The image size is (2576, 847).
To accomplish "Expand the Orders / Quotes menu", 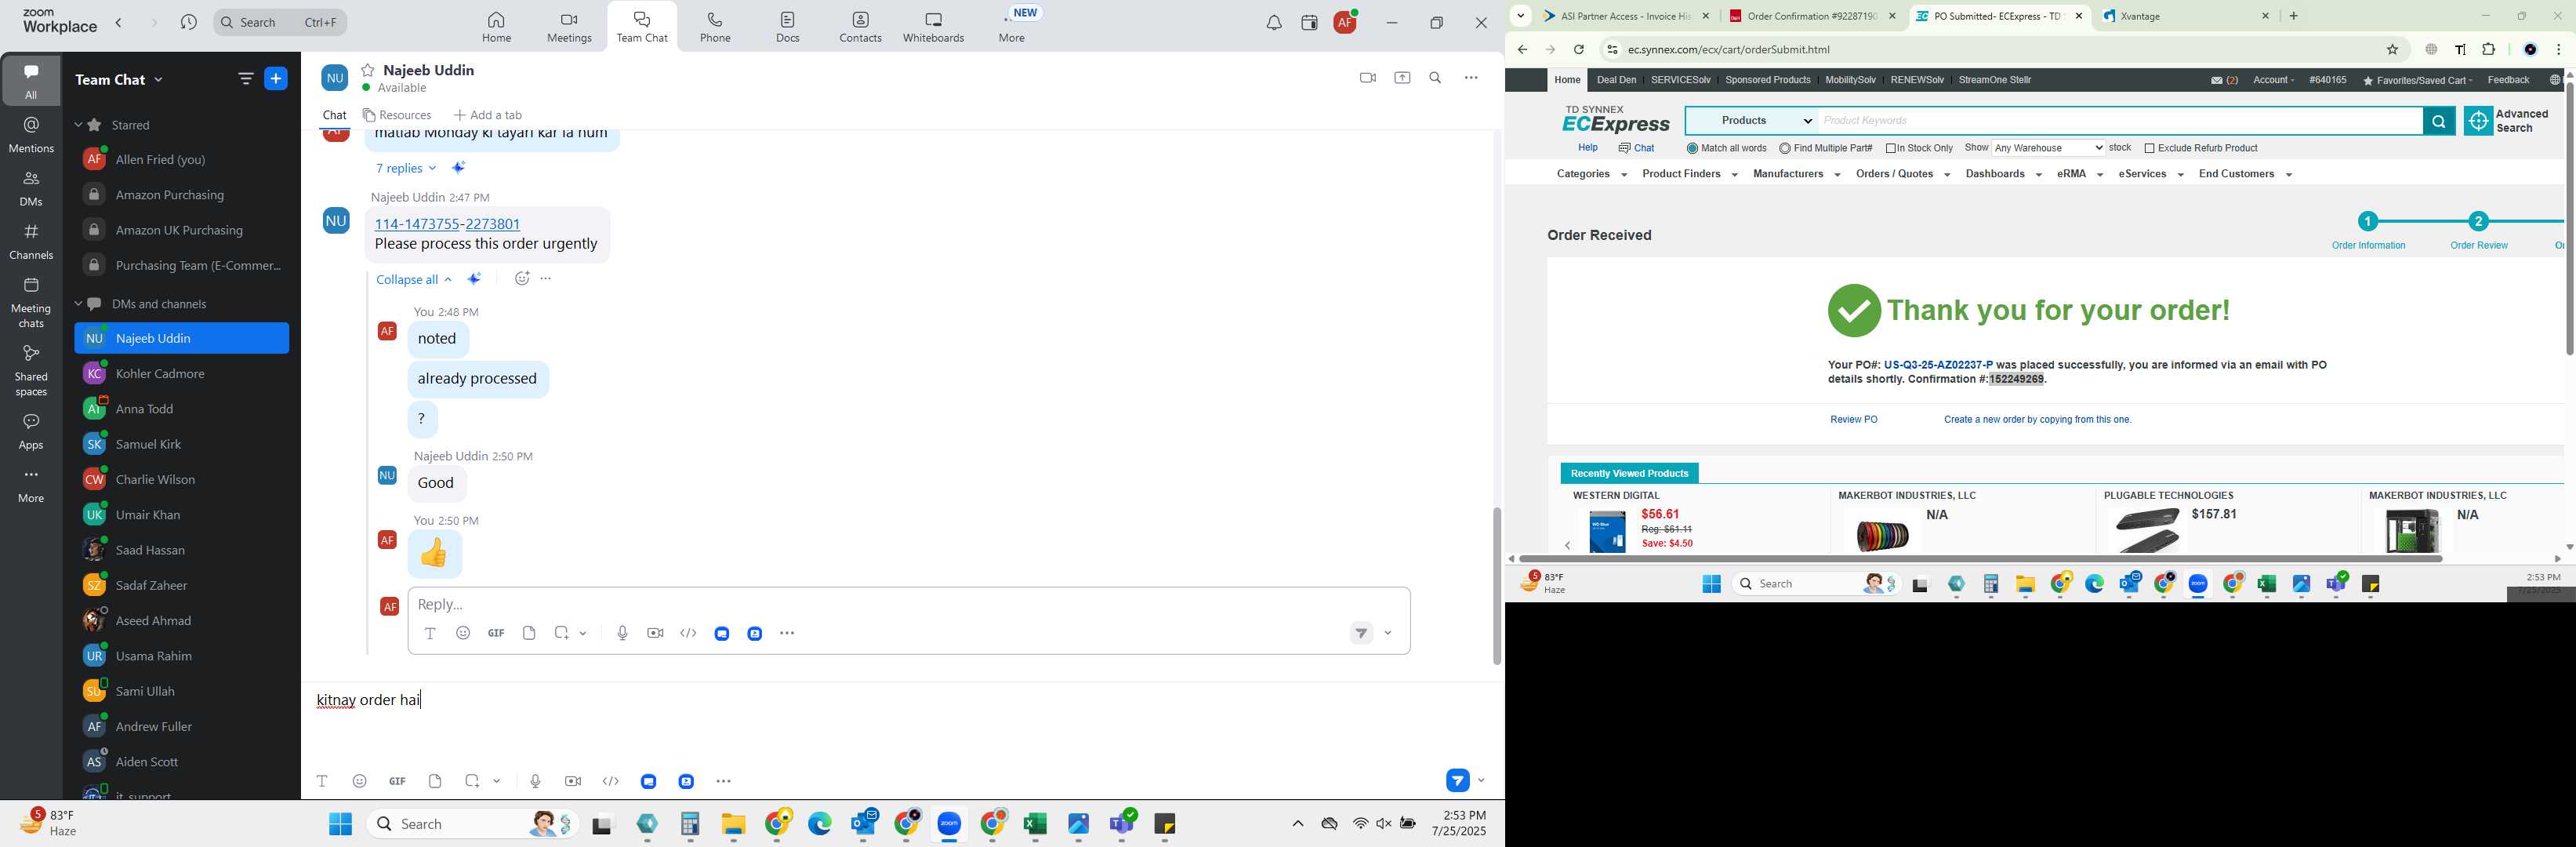I will [x=1902, y=174].
